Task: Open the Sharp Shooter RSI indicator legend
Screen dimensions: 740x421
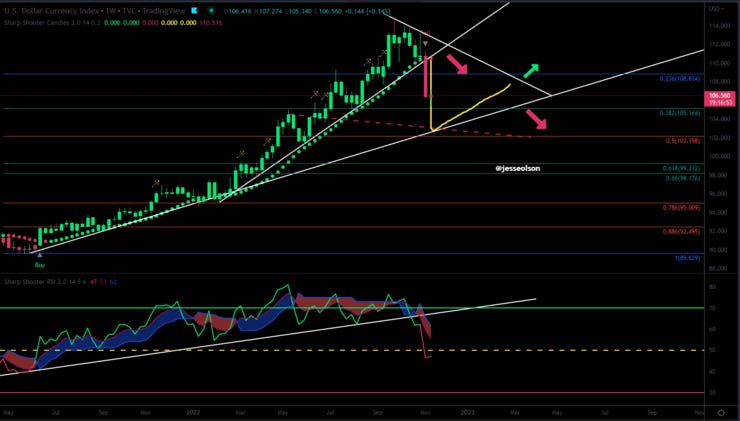Action: (45, 282)
